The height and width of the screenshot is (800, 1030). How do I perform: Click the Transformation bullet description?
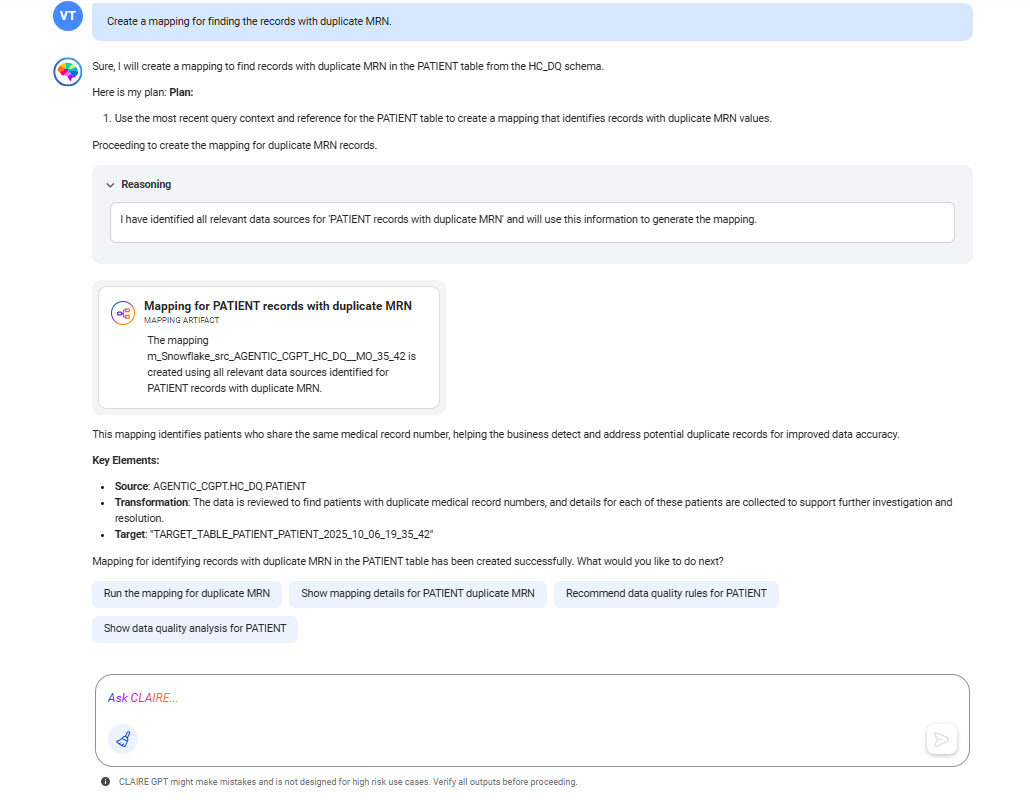click(533, 510)
